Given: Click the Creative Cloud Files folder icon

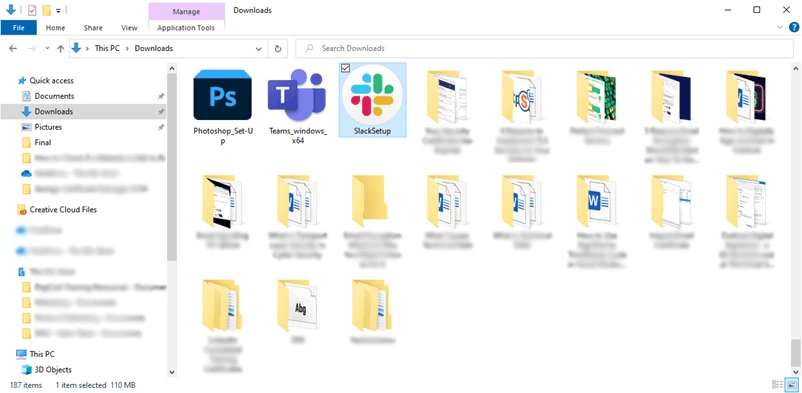Looking at the screenshot, I should coord(21,210).
